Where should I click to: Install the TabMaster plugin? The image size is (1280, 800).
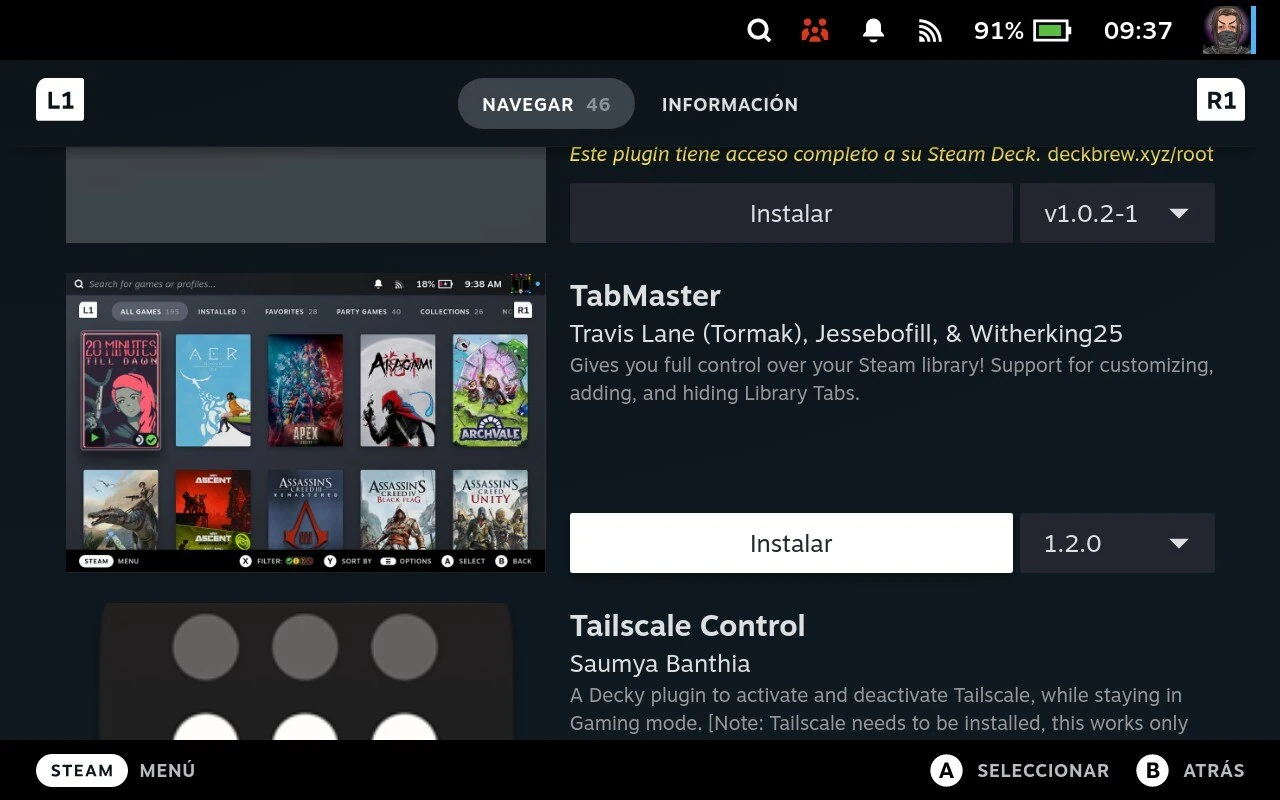click(790, 543)
